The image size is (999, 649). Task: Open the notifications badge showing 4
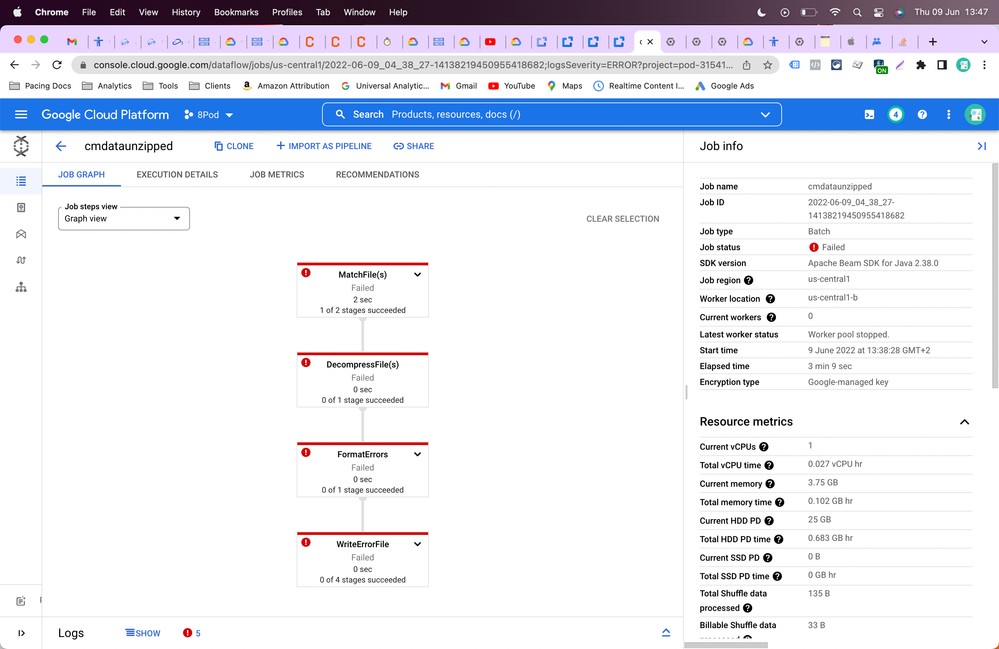(896, 115)
